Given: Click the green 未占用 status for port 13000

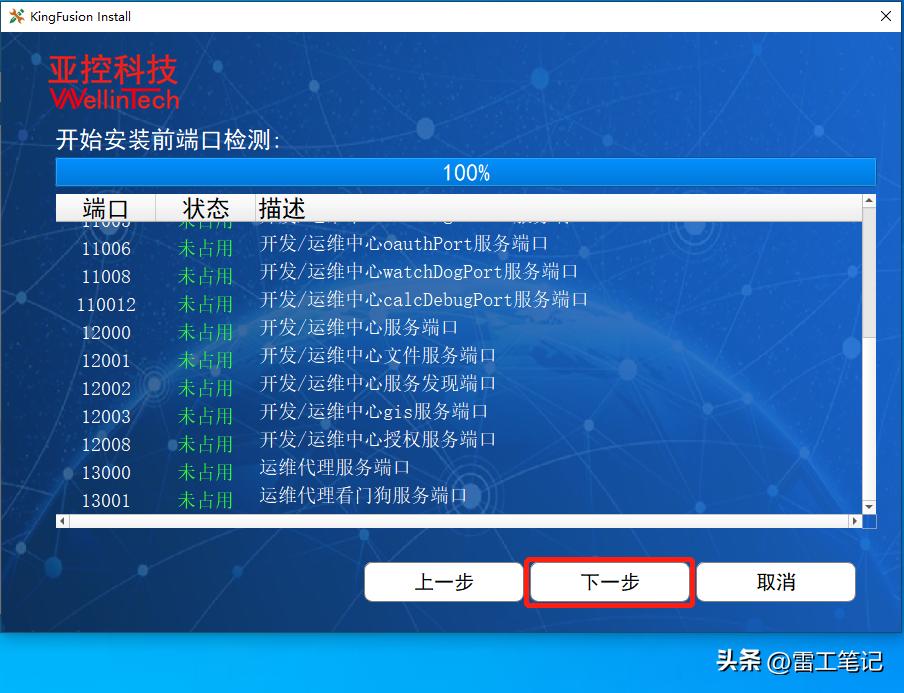Looking at the screenshot, I should click(206, 472).
